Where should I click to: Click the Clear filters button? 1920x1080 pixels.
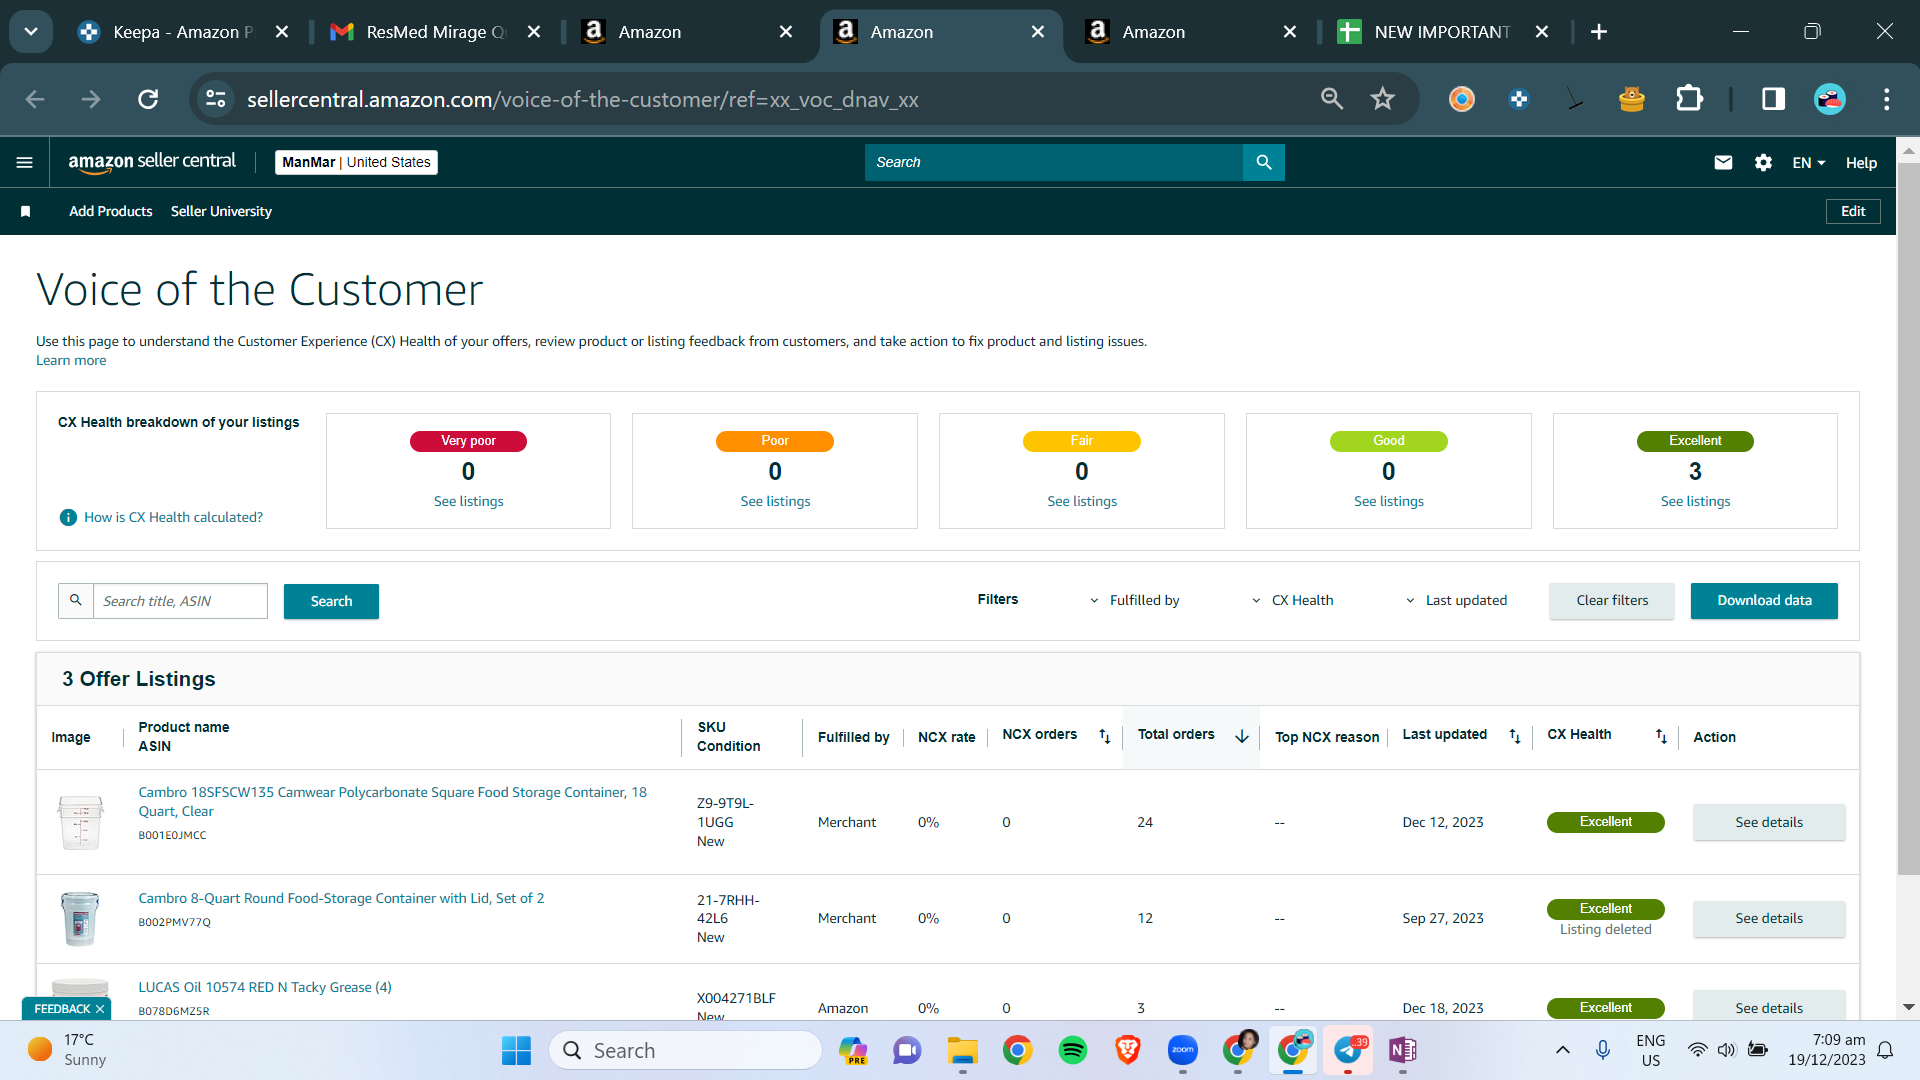point(1612,600)
